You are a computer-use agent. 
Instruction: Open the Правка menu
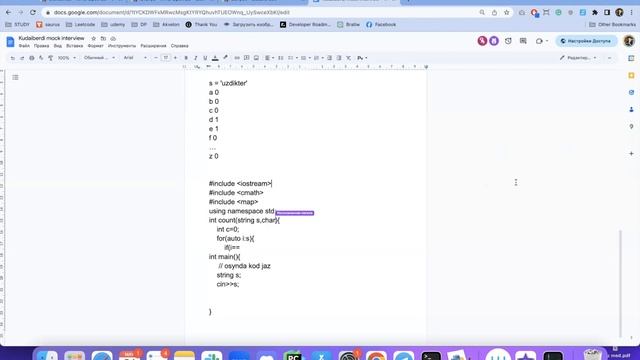[x=42, y=46]
